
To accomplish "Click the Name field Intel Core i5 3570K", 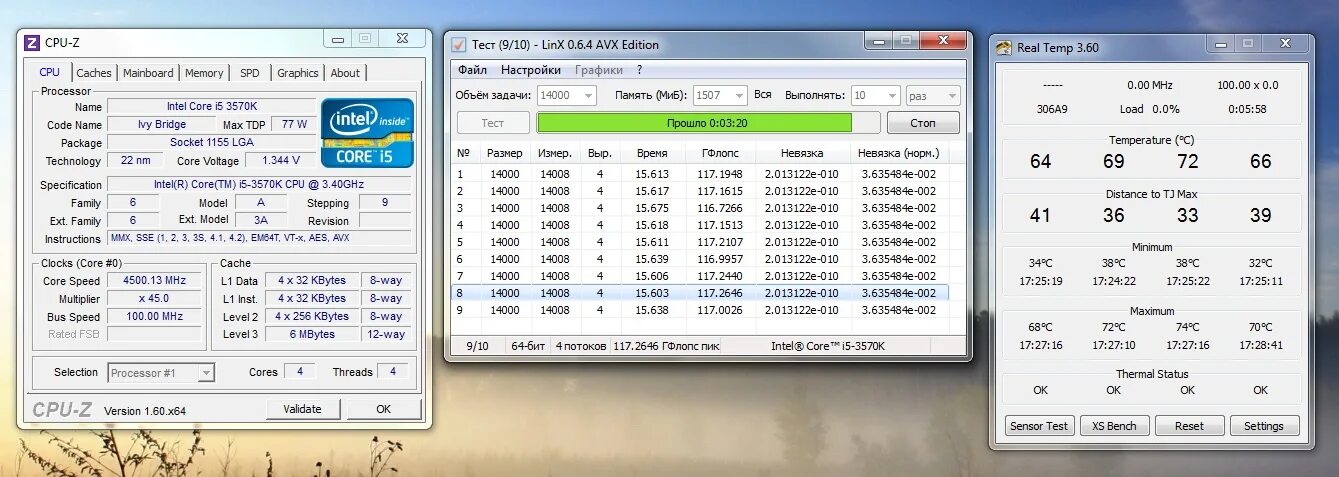I will (211, 106).
